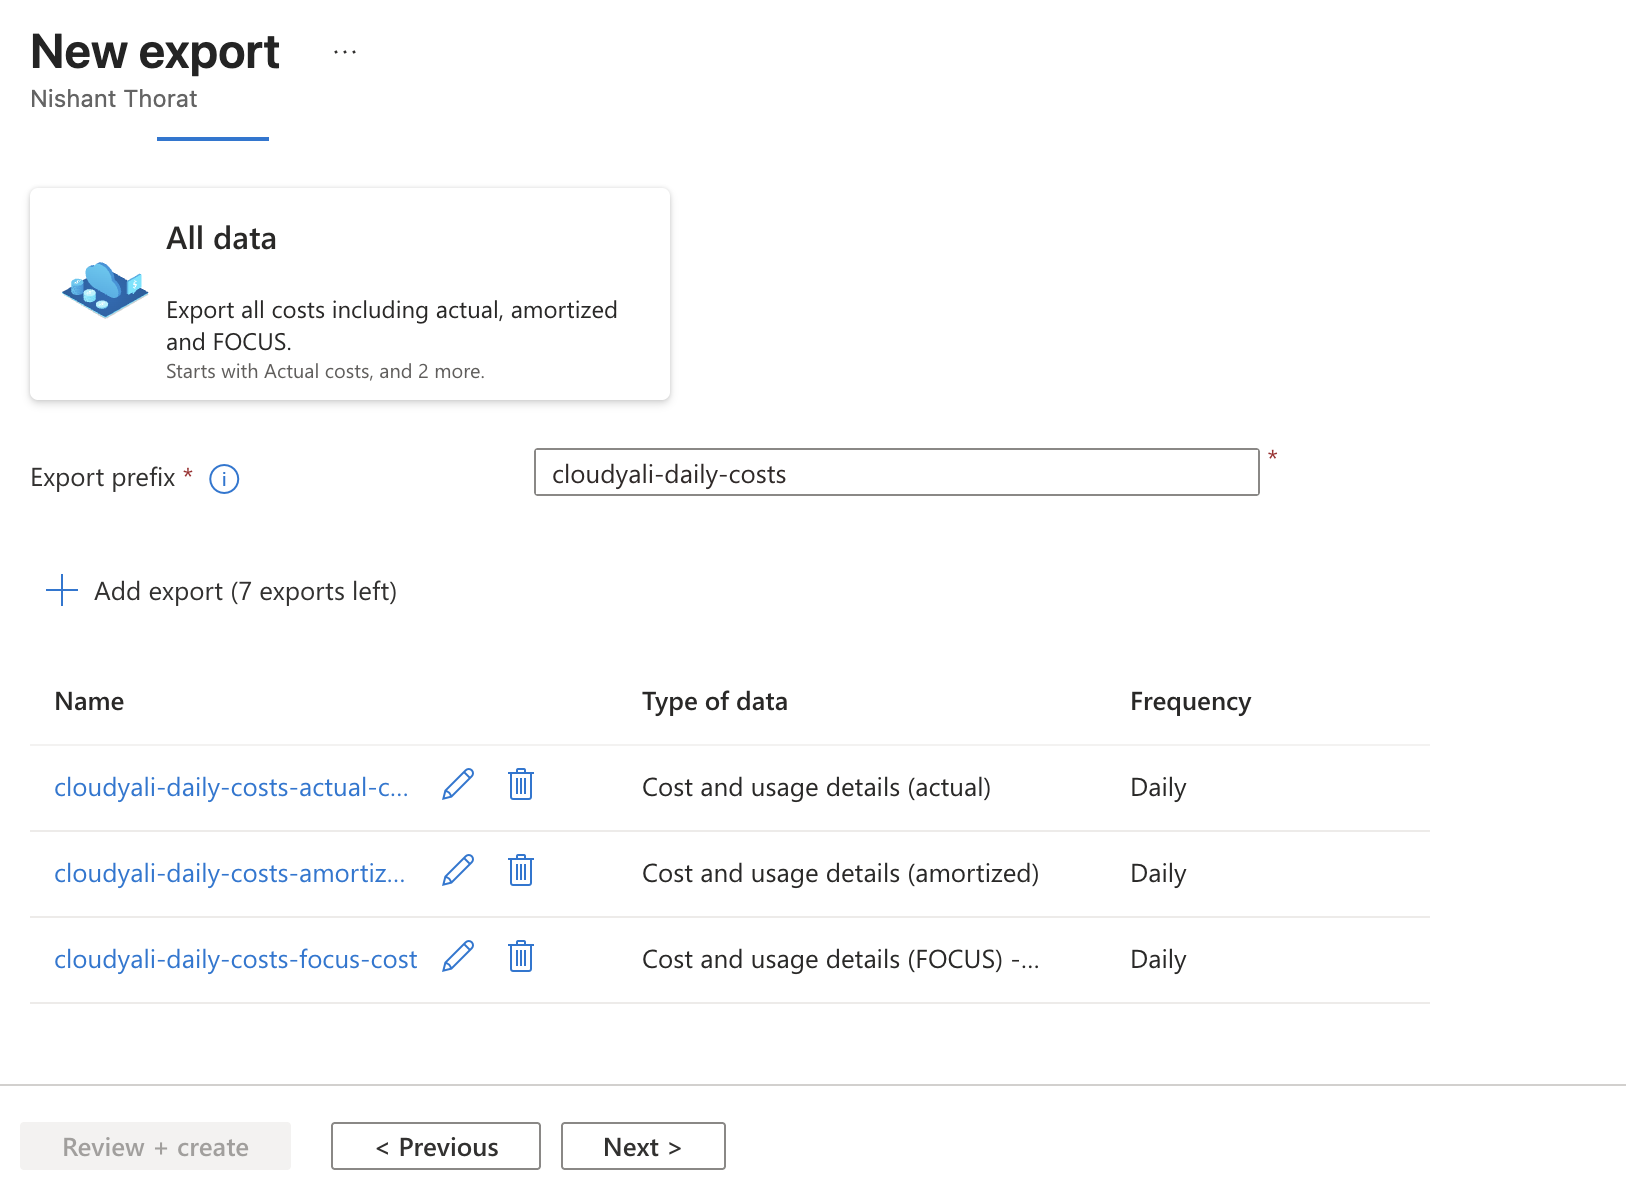The image size is (1626, 1182).
Task: Switch to the active export setup tab
Action: 212,140
